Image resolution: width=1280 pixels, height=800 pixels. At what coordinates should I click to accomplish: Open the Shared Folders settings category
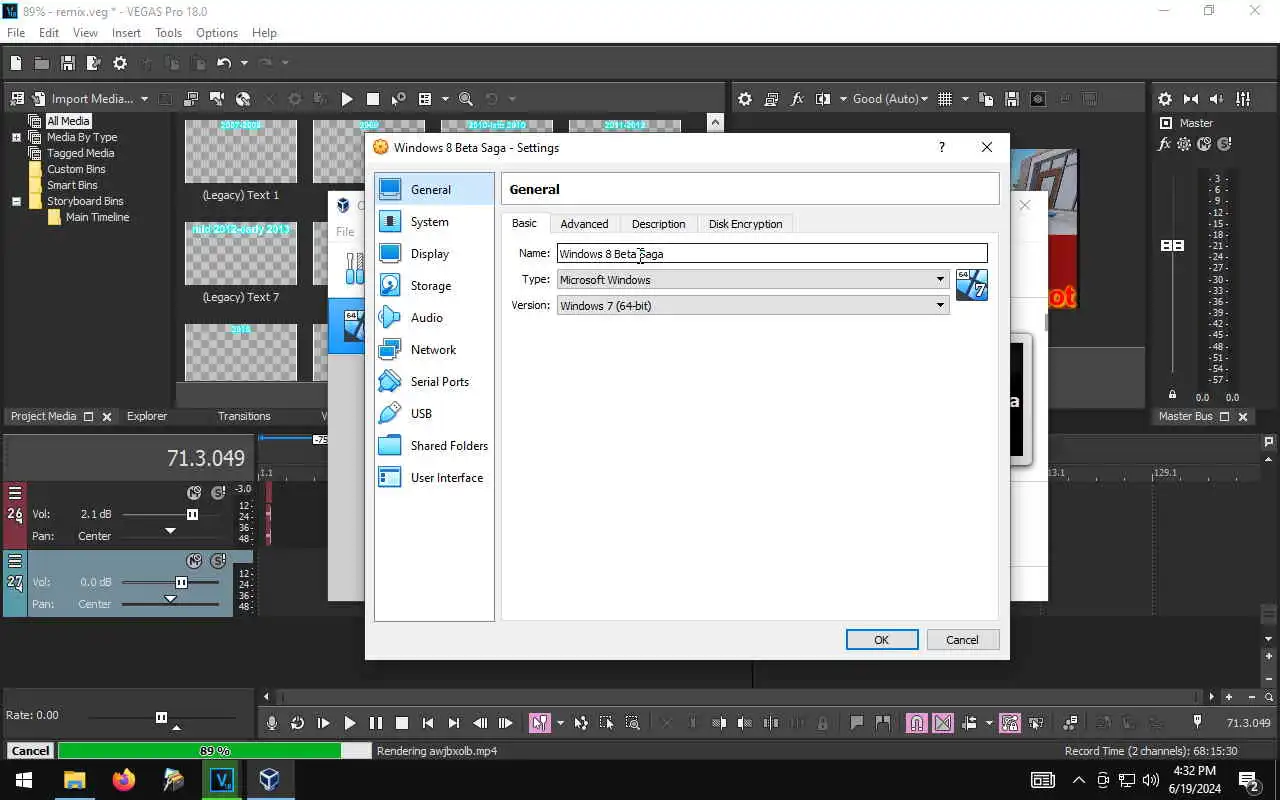pyautogui.click(x=434, y=446)
